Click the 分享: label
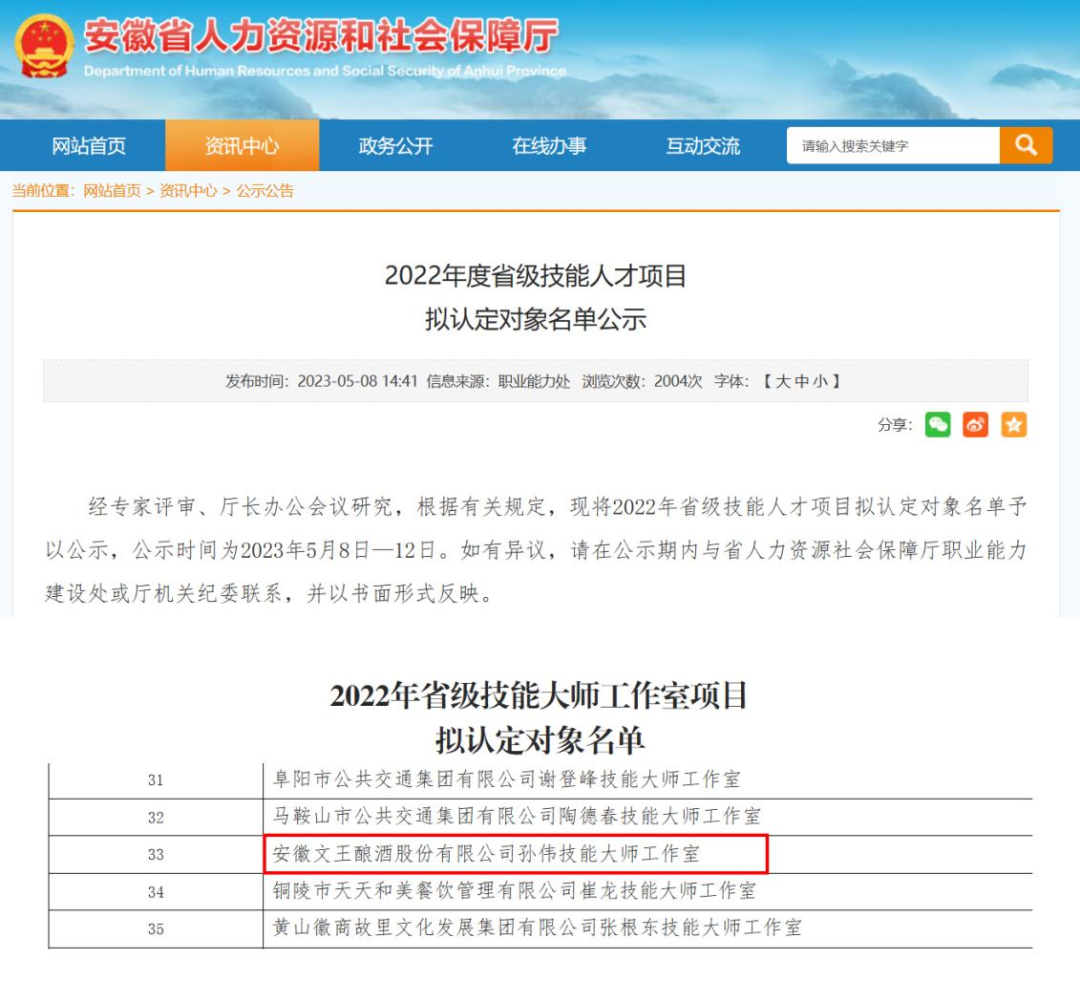This screenshot has height=981, width=1080. click(895, 424)
